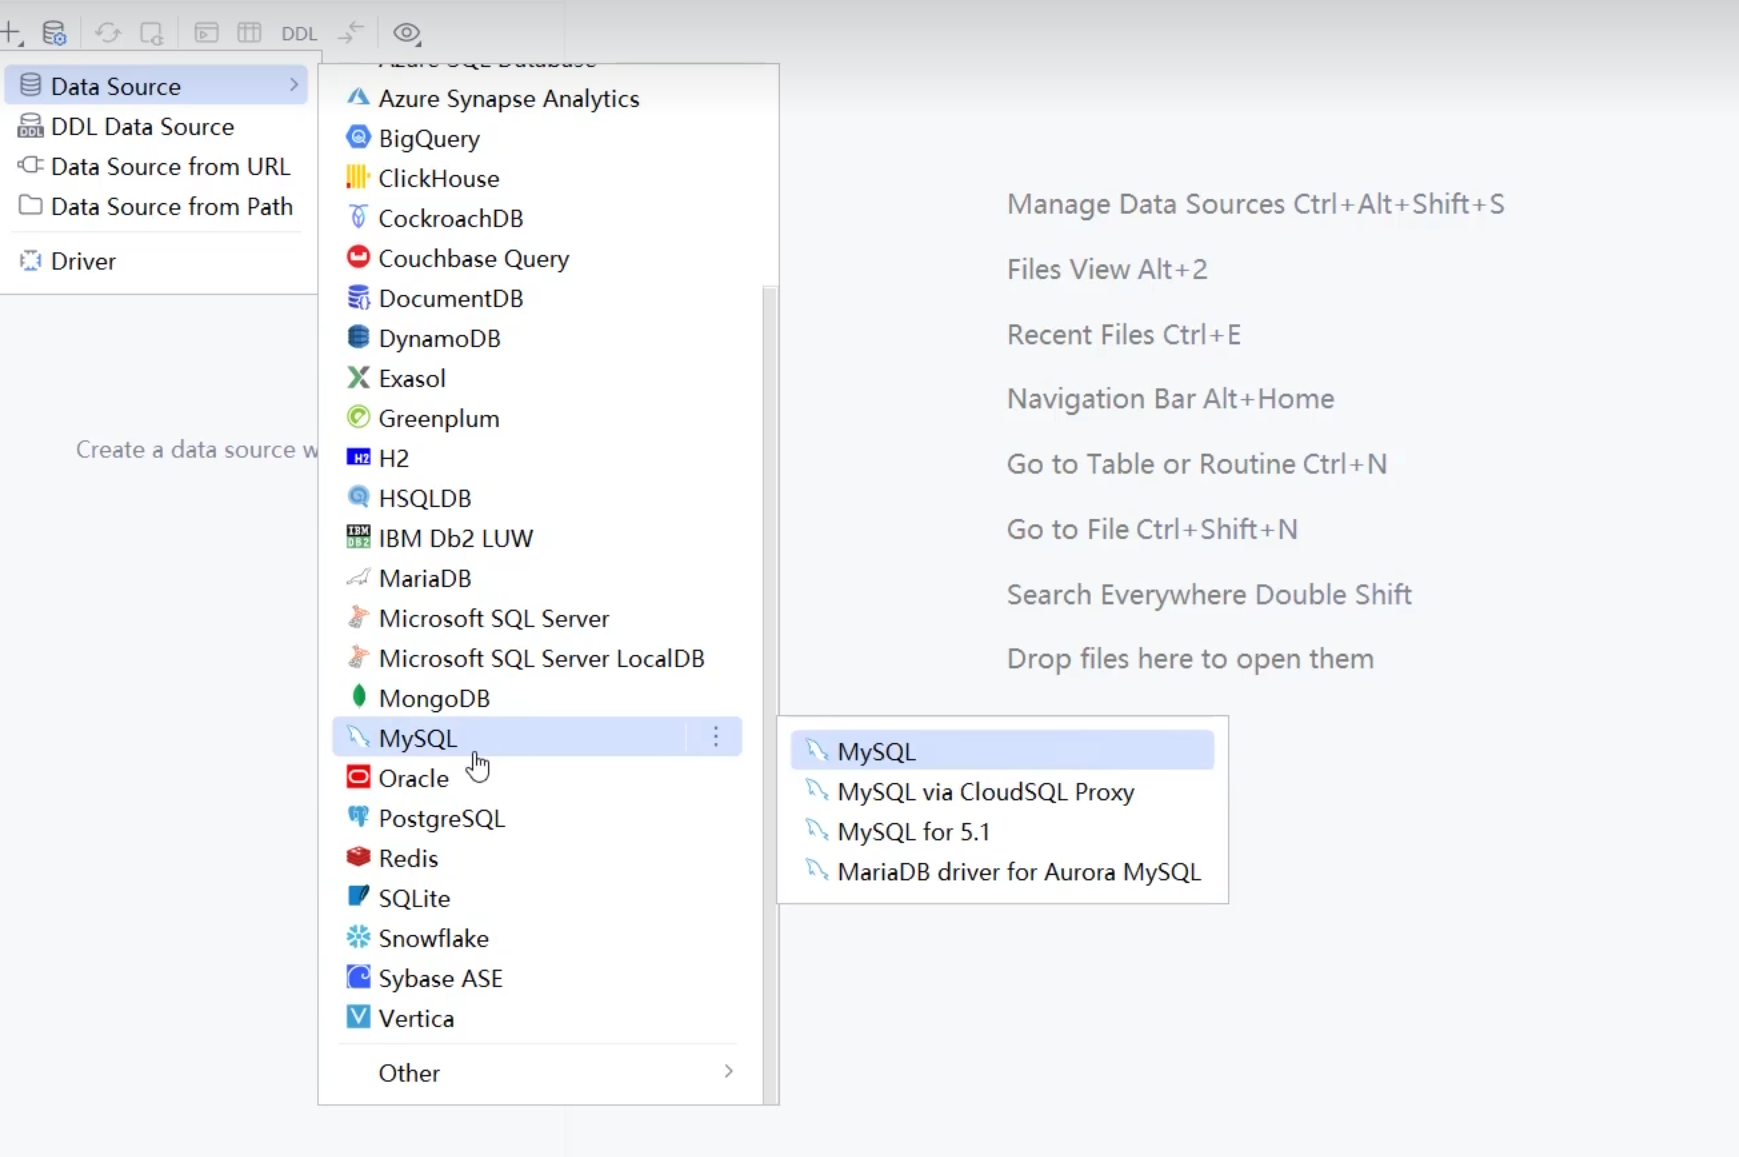Select PostgreSQL from data source list

pos(441,818)
